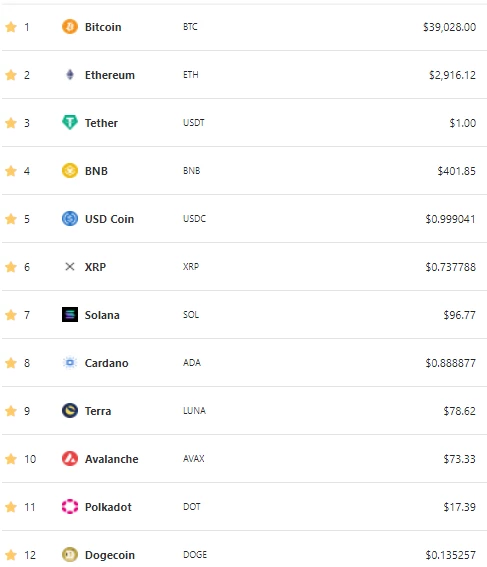The image size is (487, 567).
Task: Click the yellow BNB logo icon
Action: pos(70,171)
